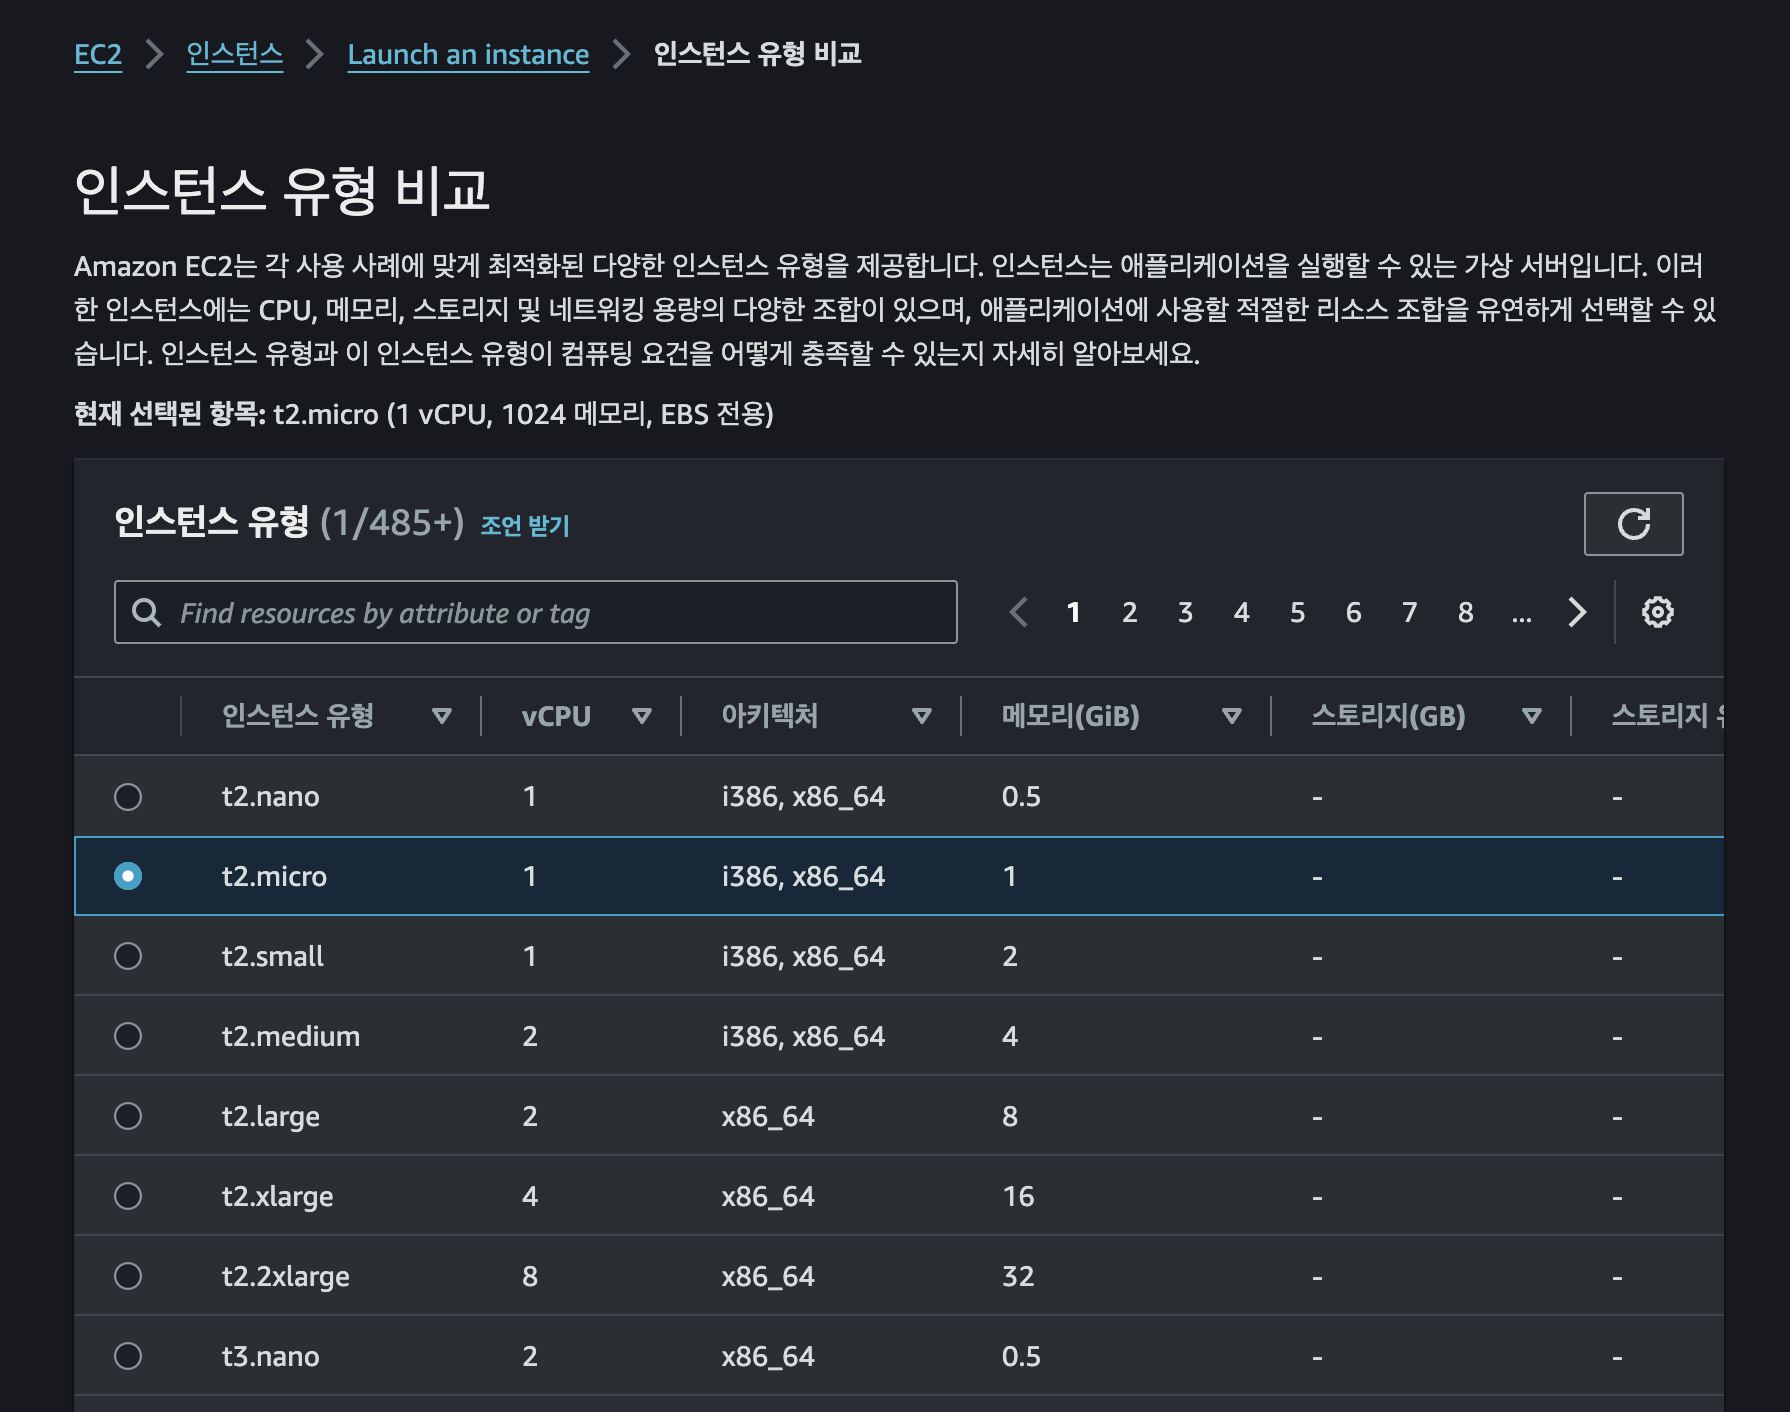Go to next page arrow
Image resolution: width=1790 pixels, height=1412 pixels.
coord(1577,612)
